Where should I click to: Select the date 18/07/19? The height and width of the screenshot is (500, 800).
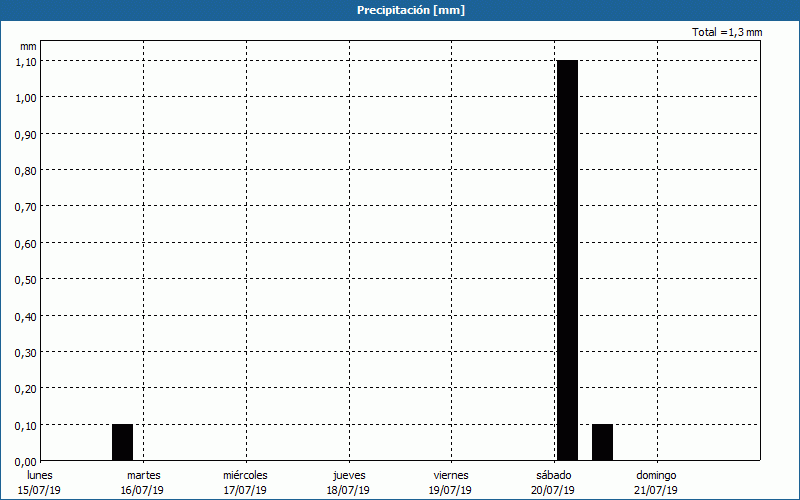point(348,490)
